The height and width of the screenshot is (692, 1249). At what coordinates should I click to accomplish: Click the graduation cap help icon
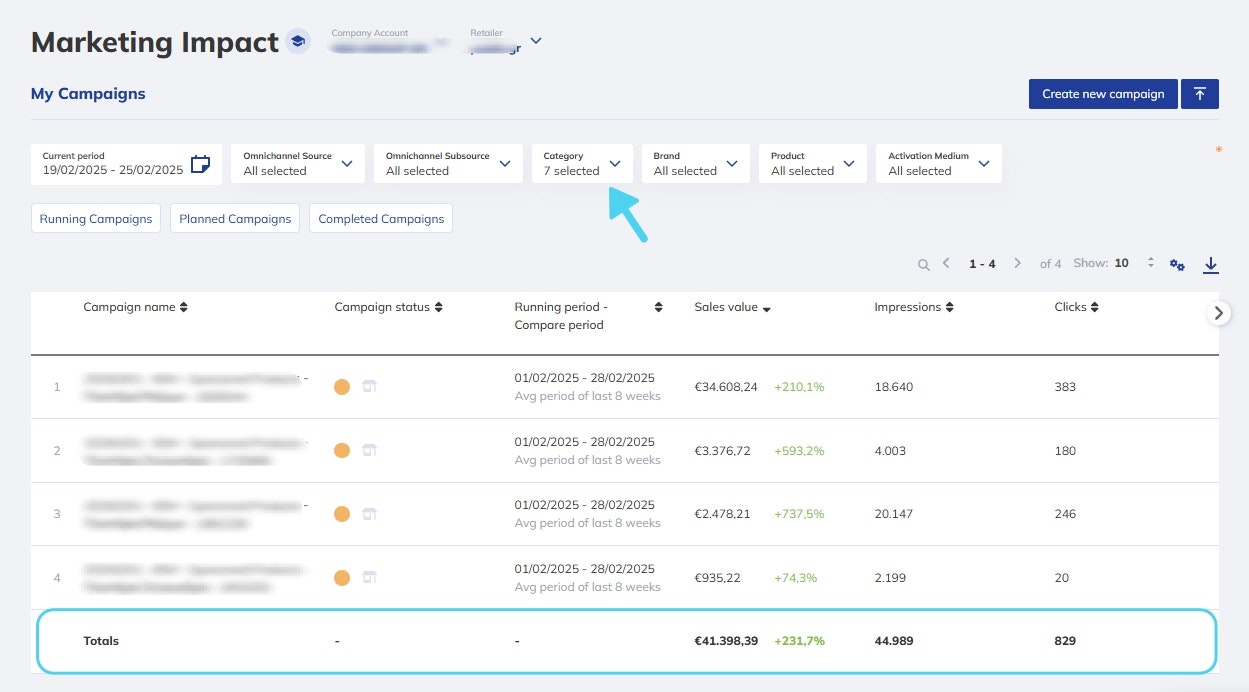[297, 42]
